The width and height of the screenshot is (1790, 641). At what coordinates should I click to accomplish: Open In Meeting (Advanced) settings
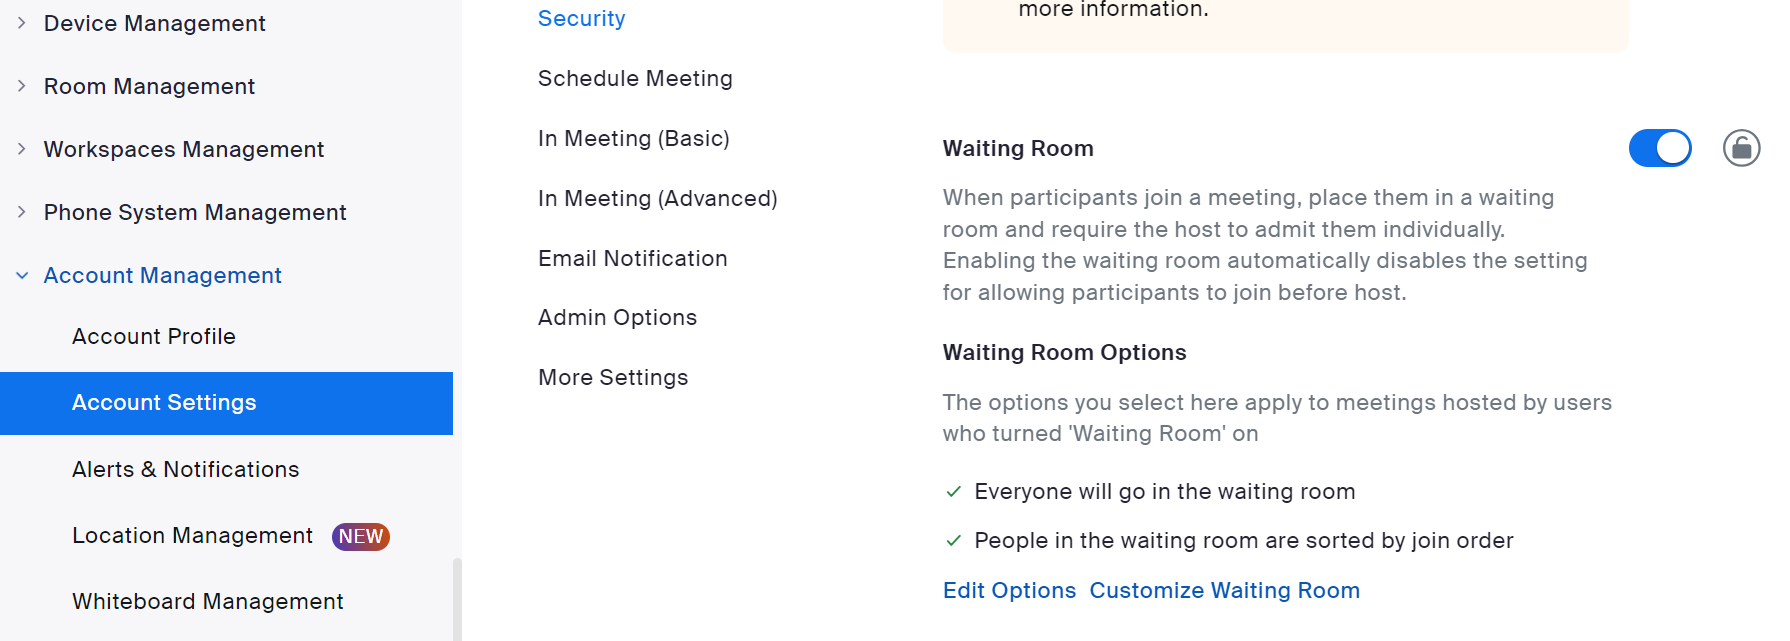658,198
